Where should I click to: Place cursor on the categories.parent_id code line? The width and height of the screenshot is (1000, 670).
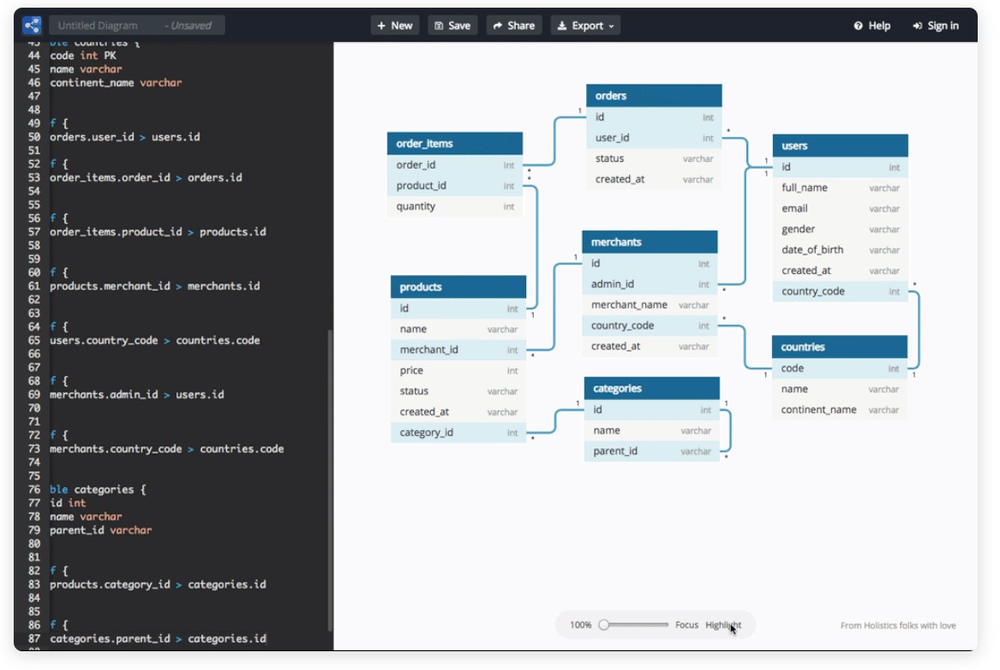coord(158,638)
